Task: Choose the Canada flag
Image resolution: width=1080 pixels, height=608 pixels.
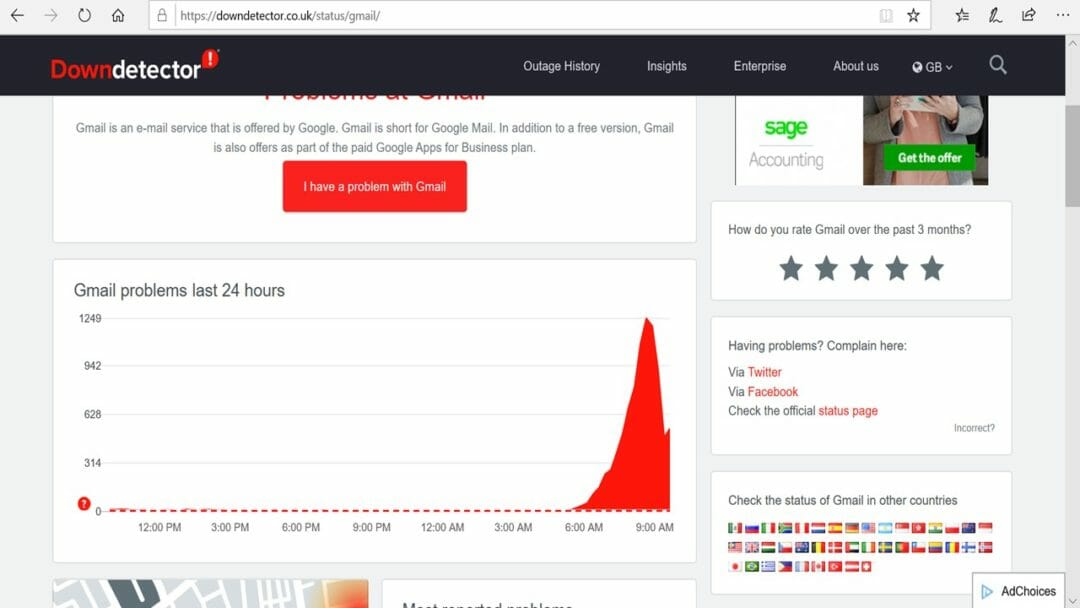Action: pos(818,567)
